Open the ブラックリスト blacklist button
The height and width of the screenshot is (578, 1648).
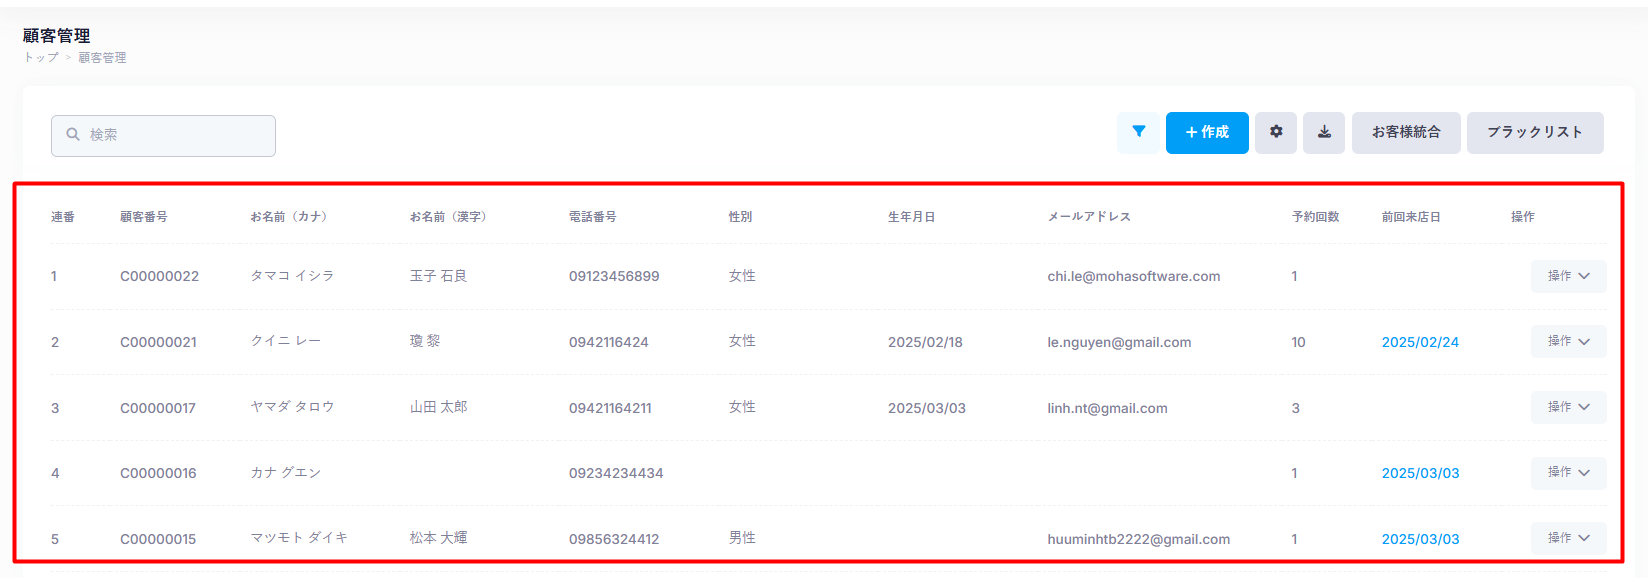tap(1534, 132)
